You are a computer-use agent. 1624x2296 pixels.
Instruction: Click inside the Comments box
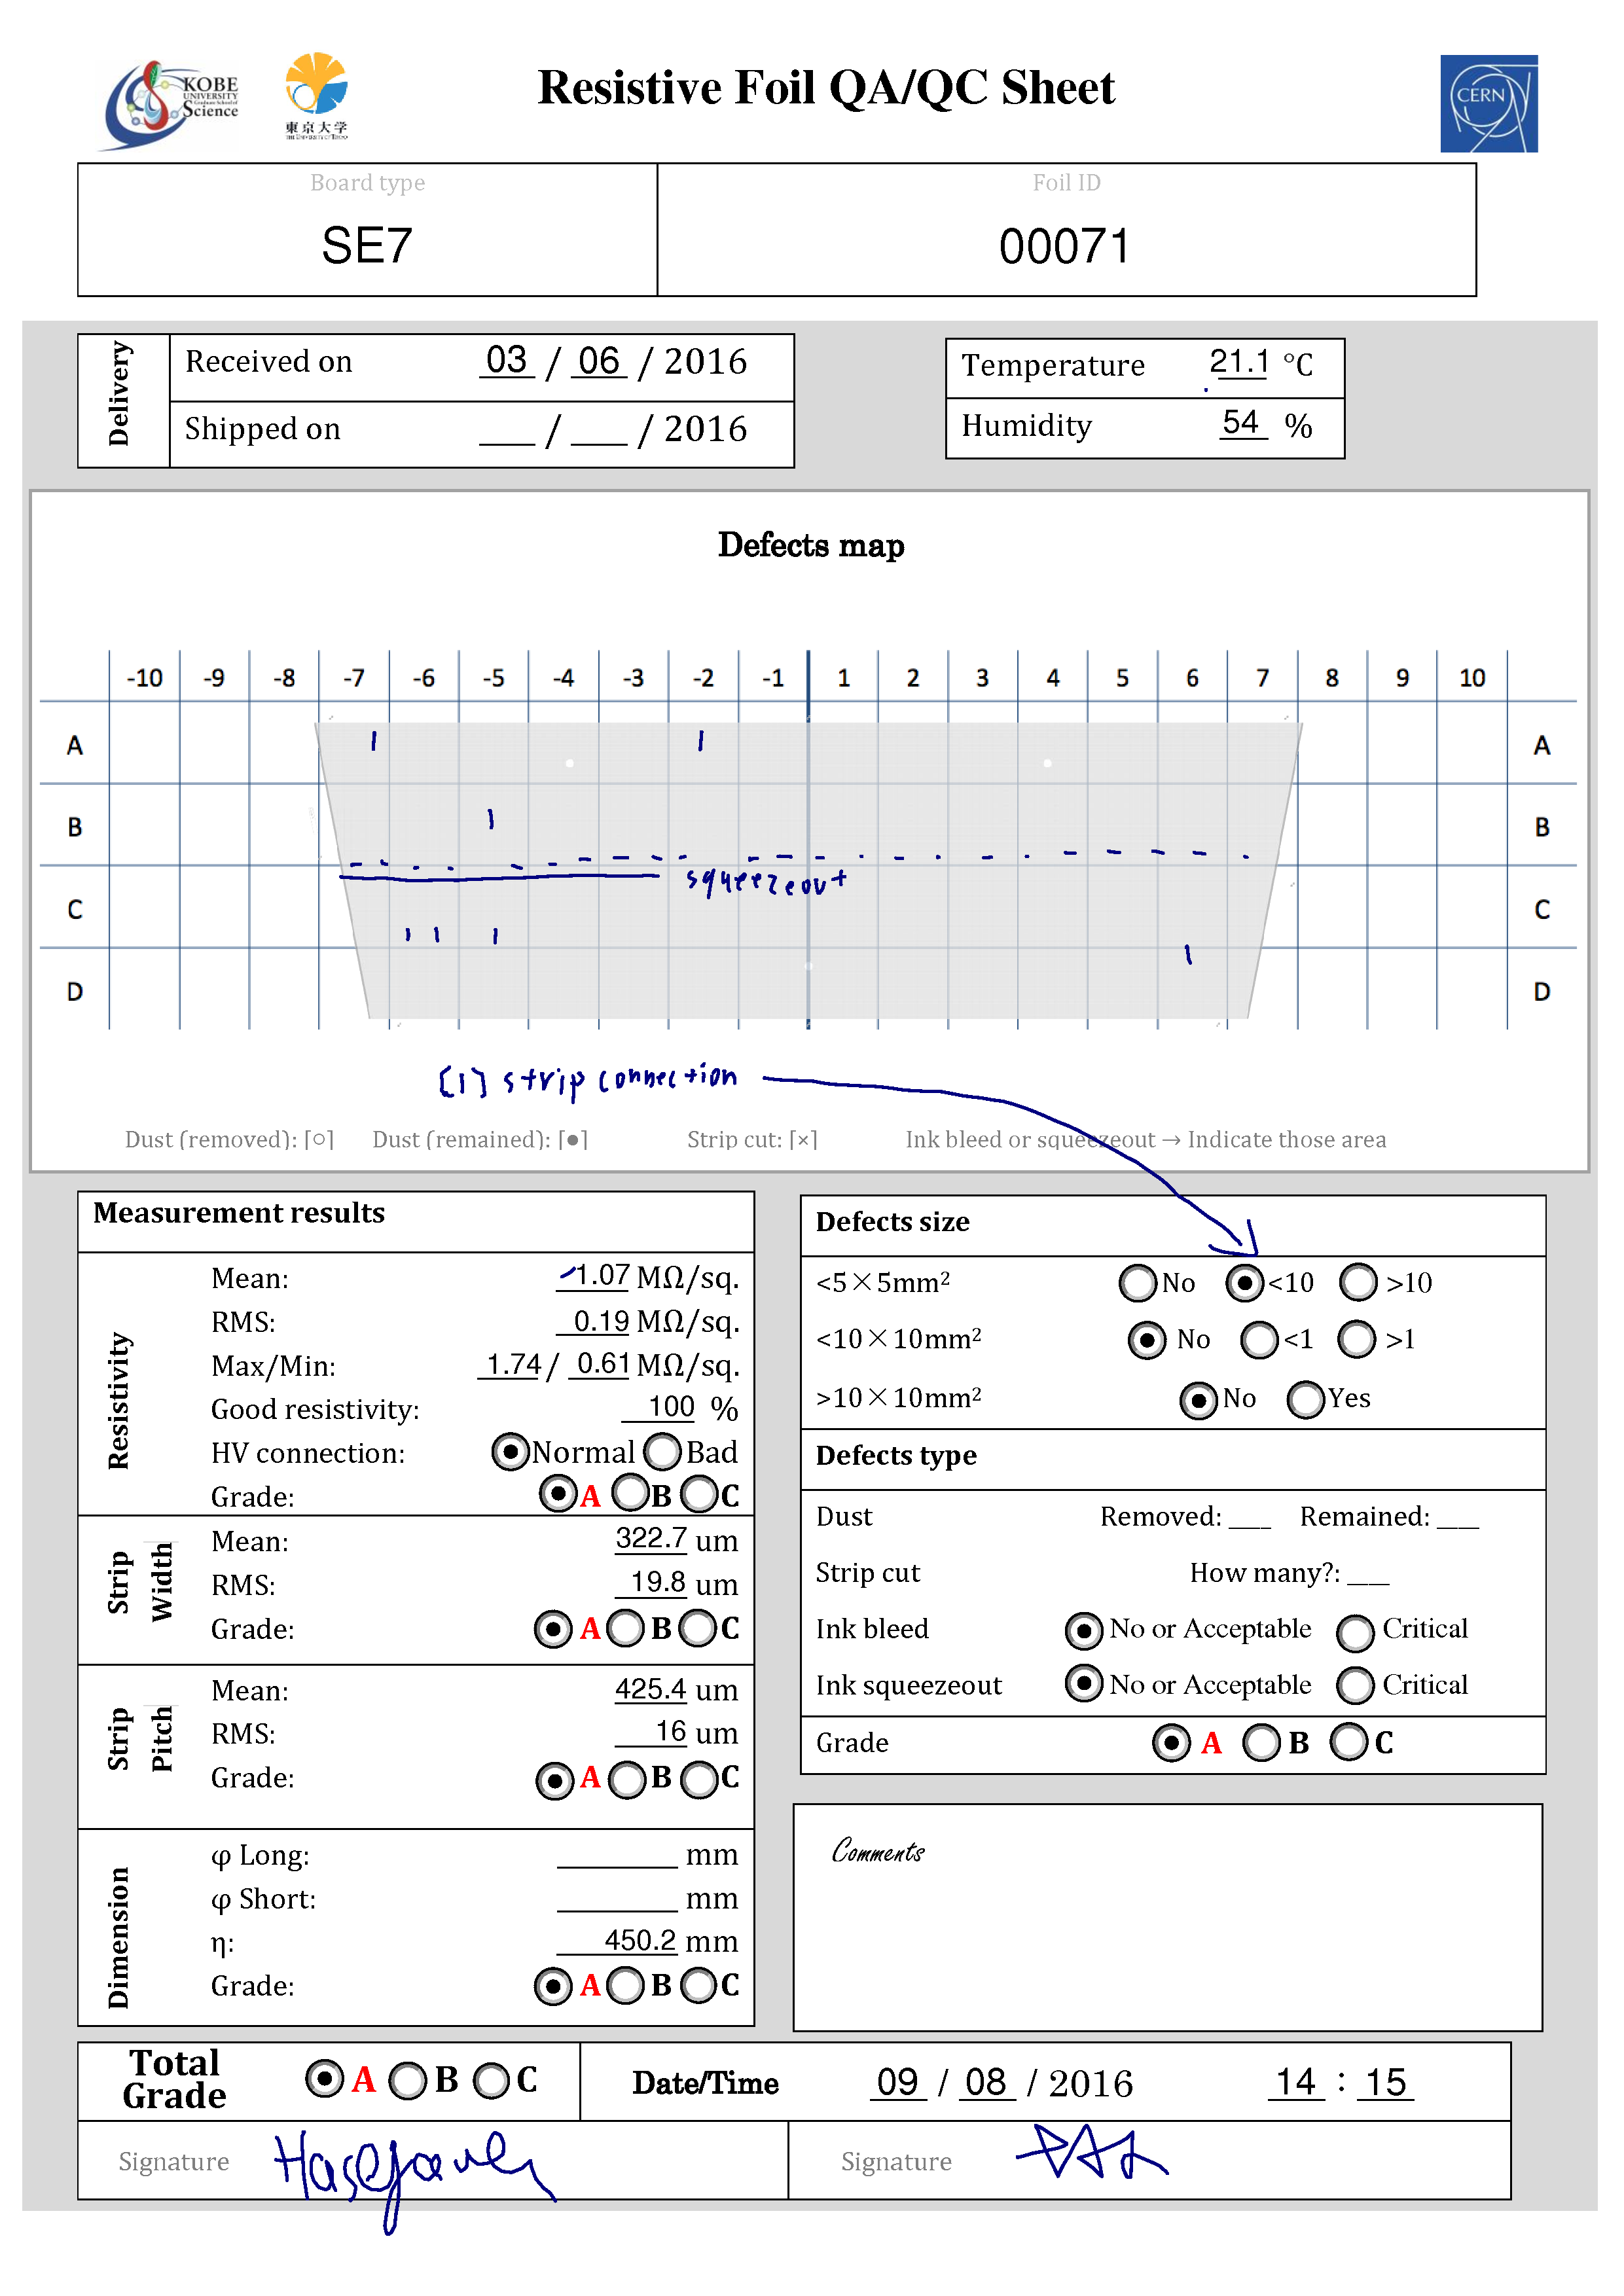(1168, 1918)
